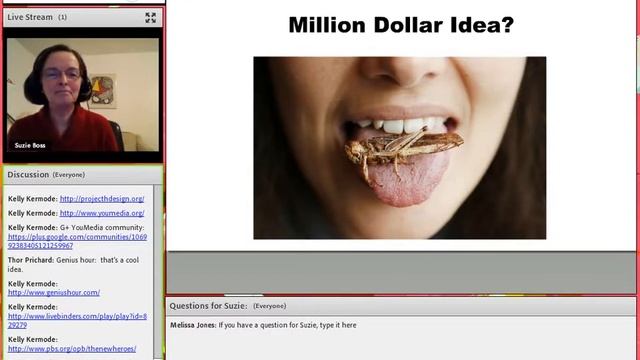The height and width of the screenshot is (360, 640).
Task: Click the Suzie Boss name label
Action: coord(30,145)
